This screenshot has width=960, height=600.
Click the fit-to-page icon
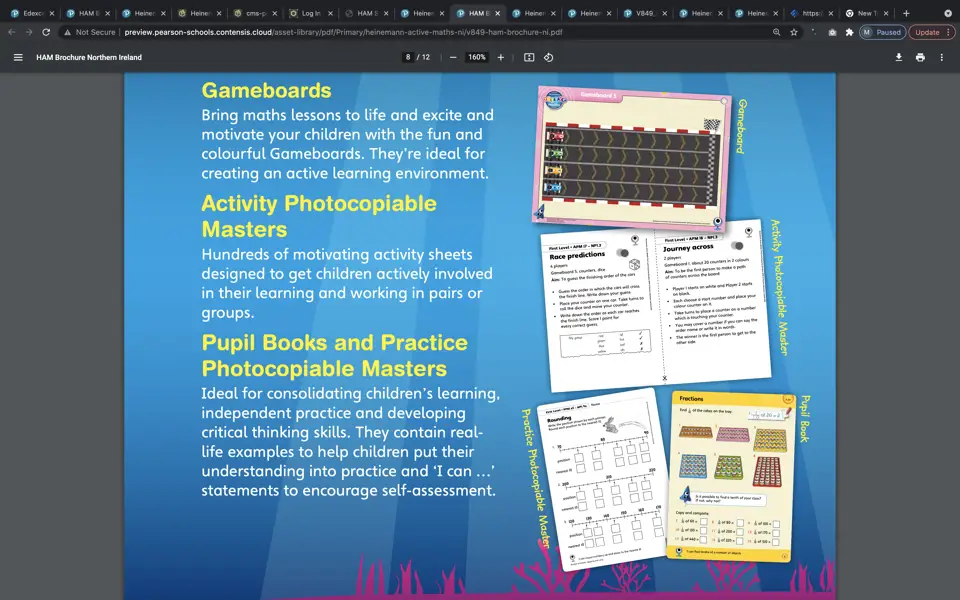(527, 57)
